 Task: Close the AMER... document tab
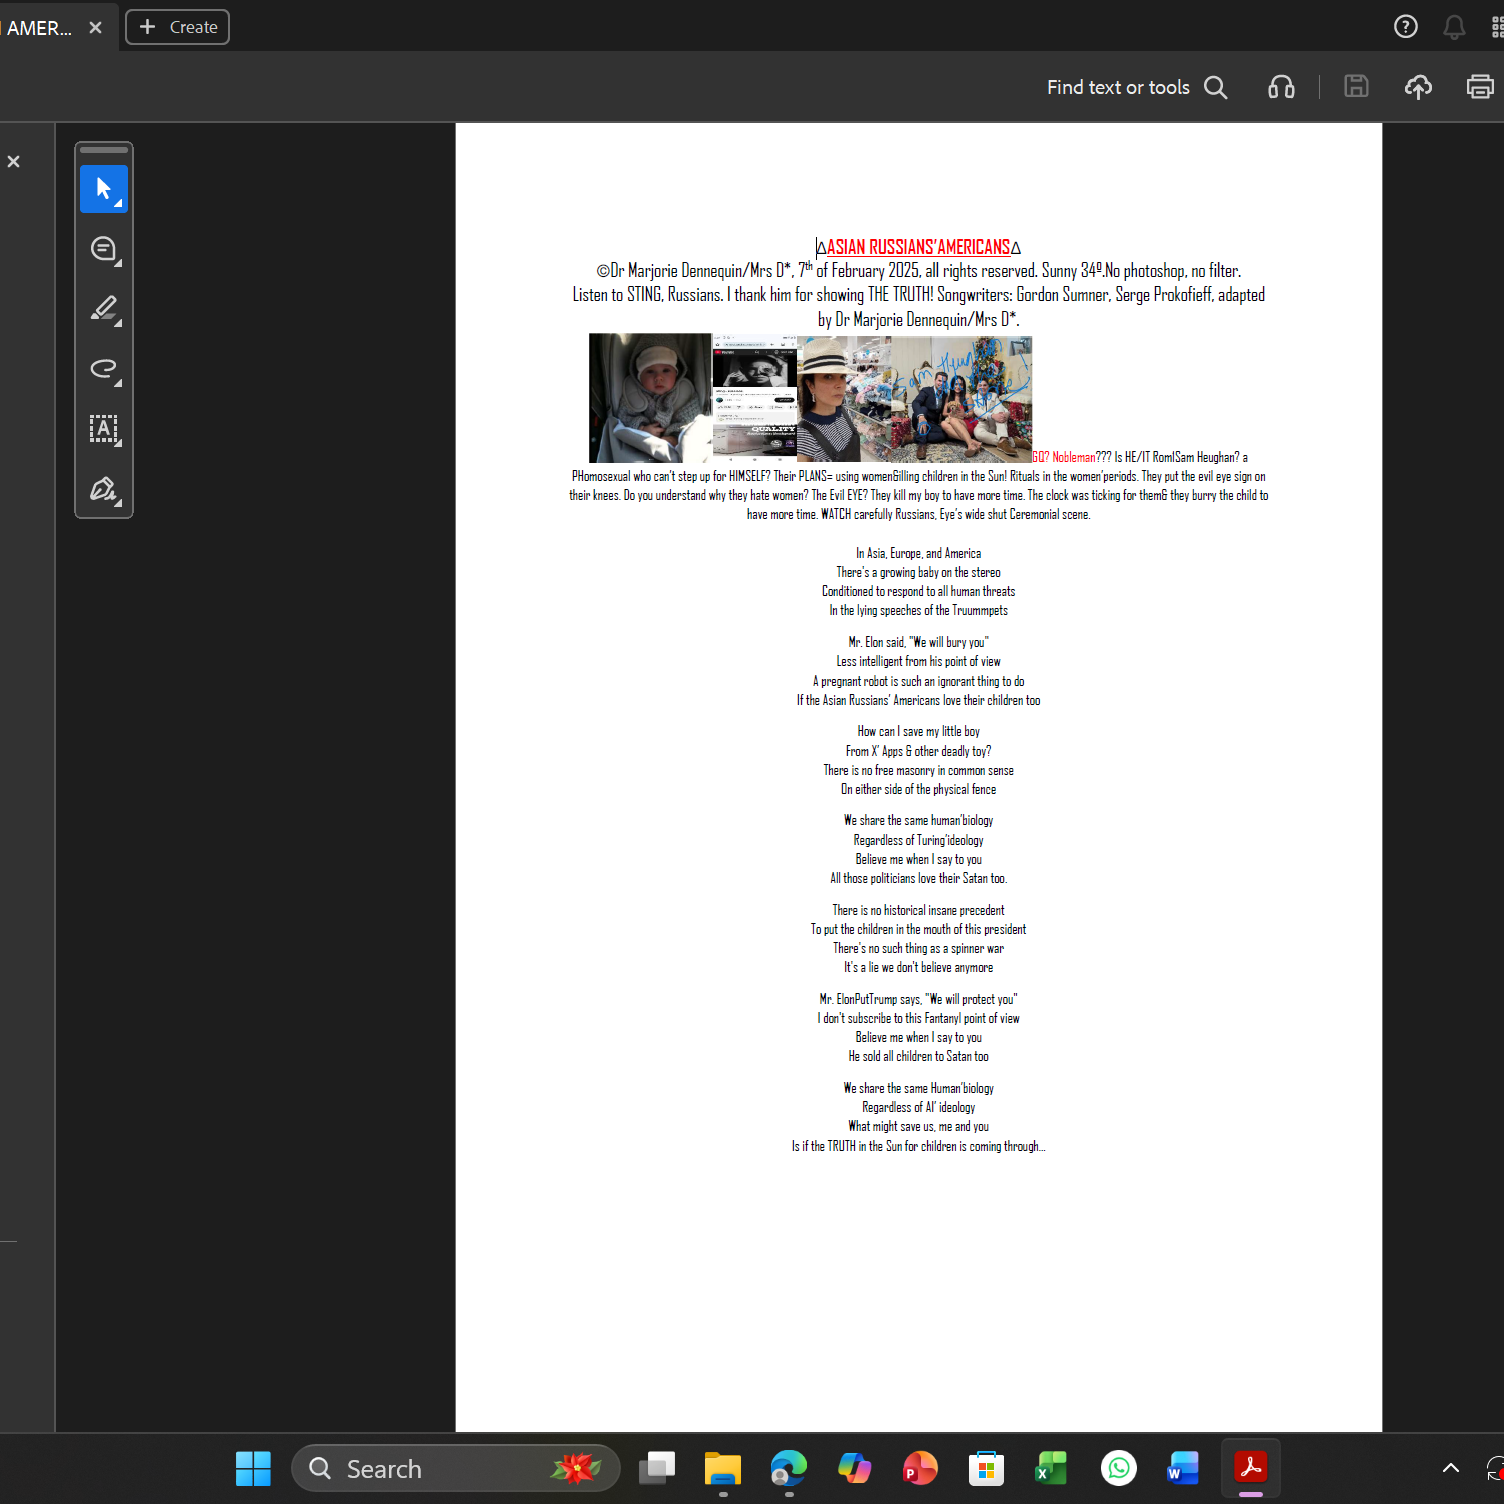click(x=95, y=28)
